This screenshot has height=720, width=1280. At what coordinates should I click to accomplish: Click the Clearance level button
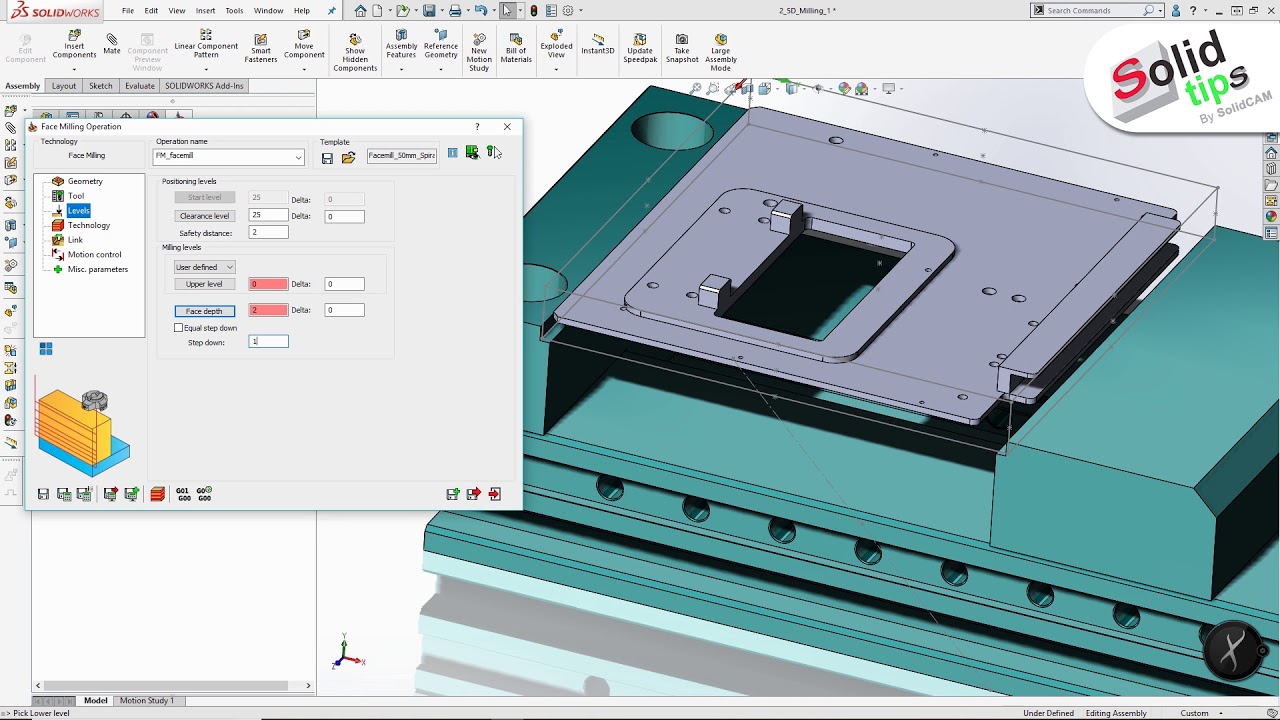click(x=204, y=216)
